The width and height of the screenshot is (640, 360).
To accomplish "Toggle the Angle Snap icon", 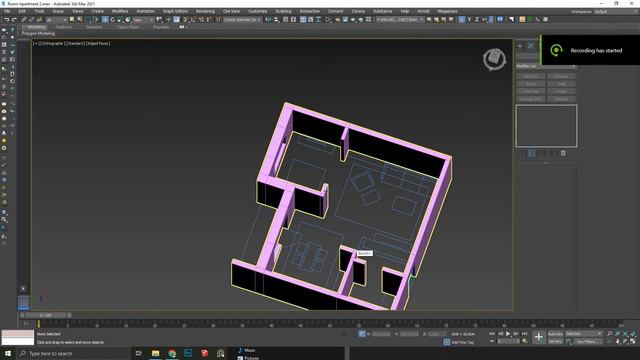I will tap(193, 19).
